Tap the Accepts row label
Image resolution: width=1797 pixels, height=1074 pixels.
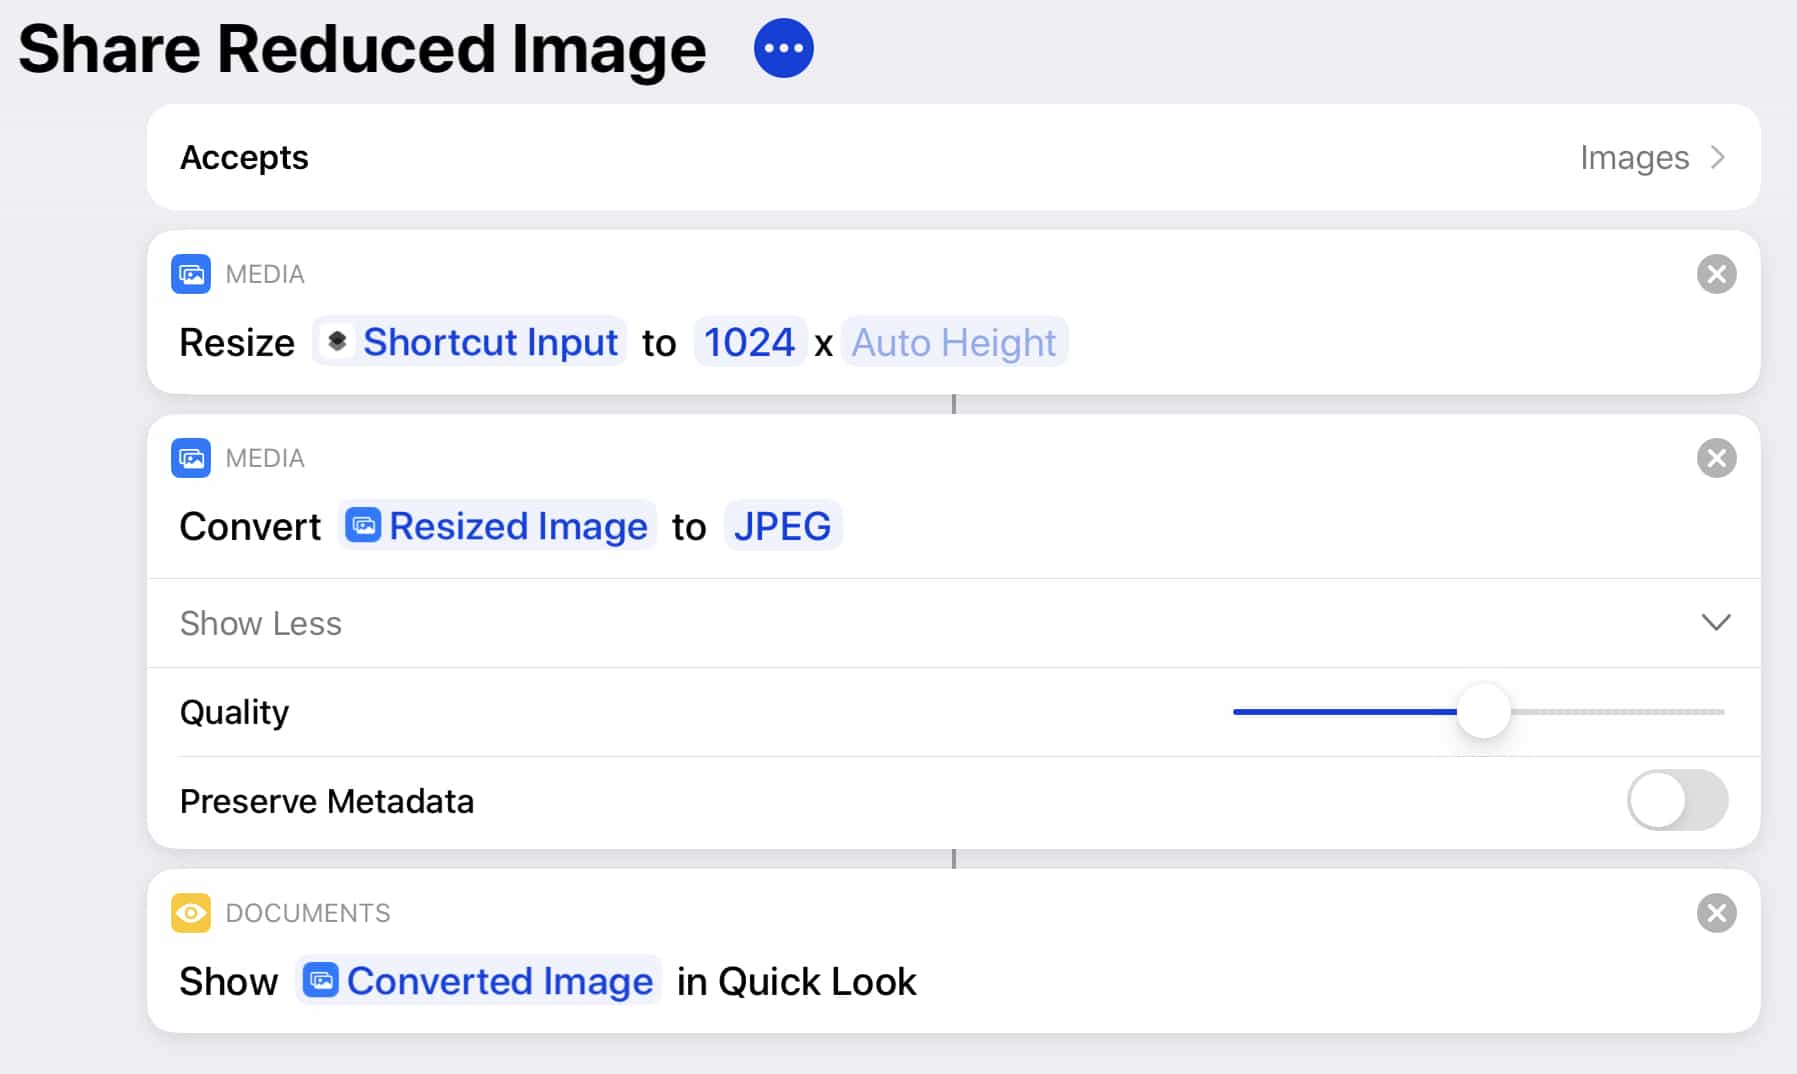244,157
